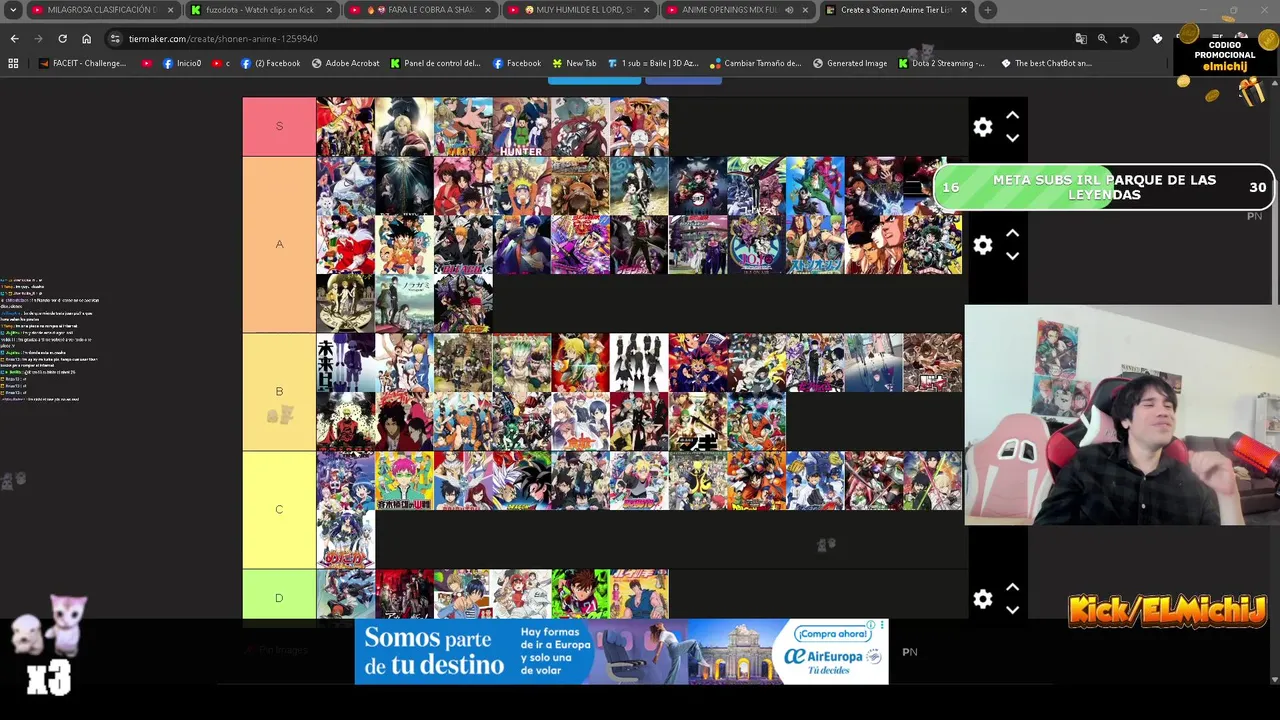
Task: Switch to fuzodota Watch clips on Kick tab
Action: pyautogui.click(x=260, y=10)
